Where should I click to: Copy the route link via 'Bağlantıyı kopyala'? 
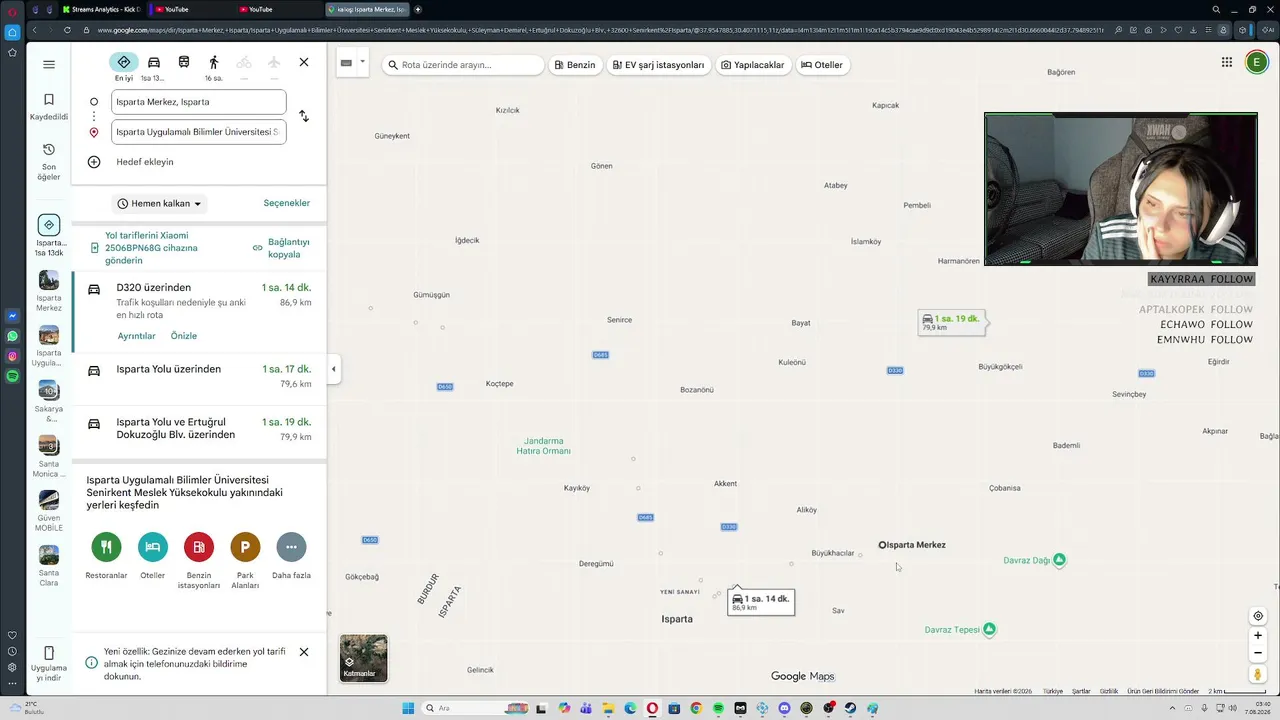282,248
